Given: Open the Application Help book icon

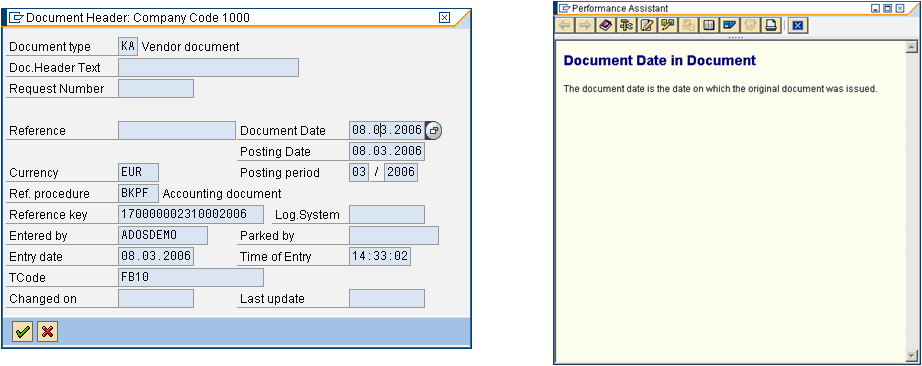Looking at the screenshot, I should (x=605, y=25).
